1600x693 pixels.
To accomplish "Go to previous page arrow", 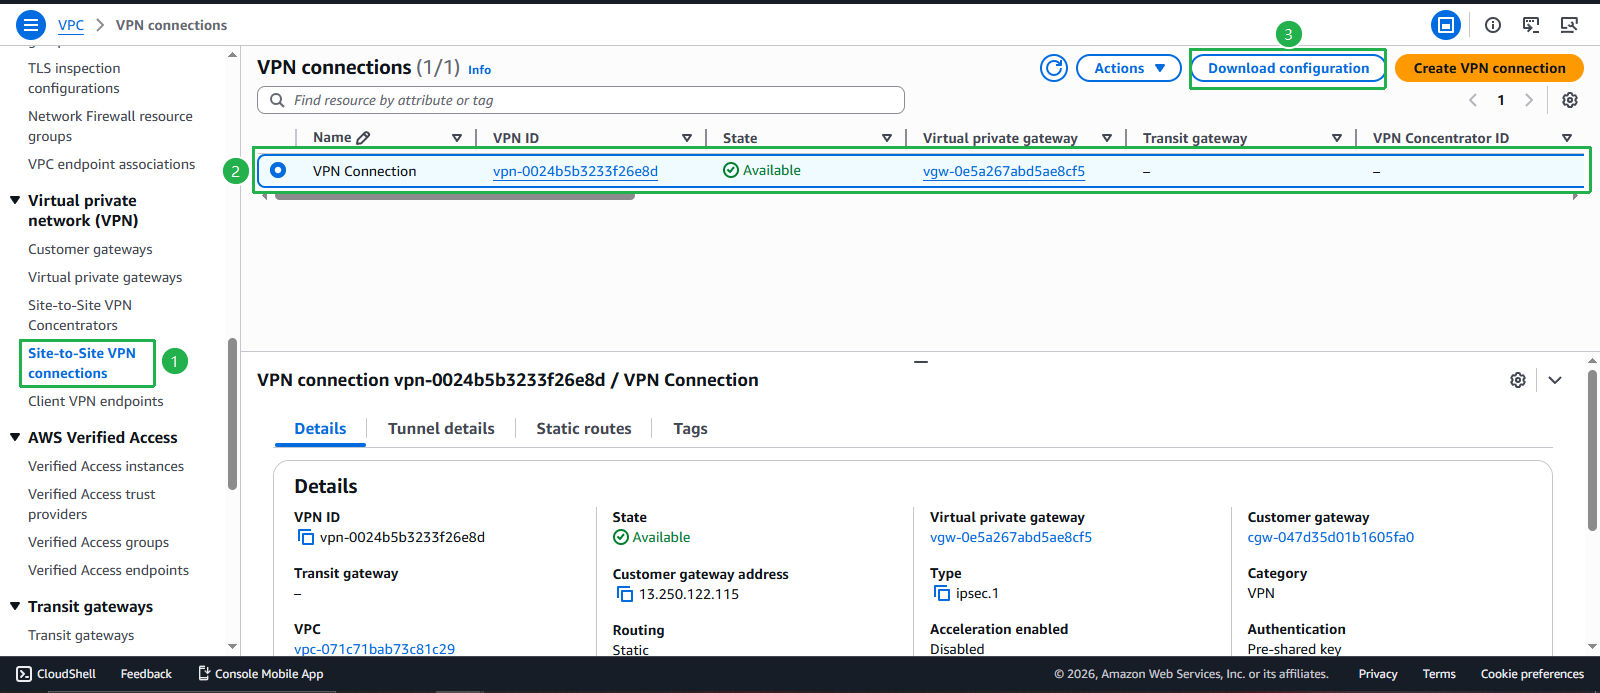I will pyautogui.click(x=1473, y=100).
